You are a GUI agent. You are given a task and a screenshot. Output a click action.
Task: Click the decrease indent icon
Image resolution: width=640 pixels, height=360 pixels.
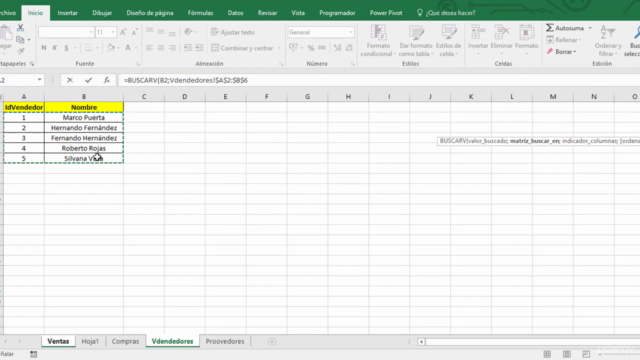coord(188,48)
